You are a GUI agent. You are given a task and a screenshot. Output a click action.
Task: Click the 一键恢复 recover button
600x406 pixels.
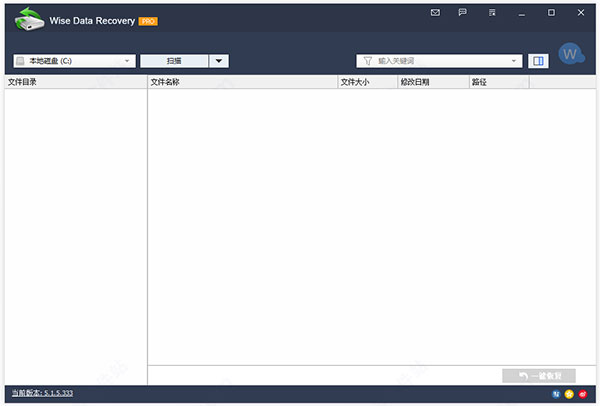[539, 376]
